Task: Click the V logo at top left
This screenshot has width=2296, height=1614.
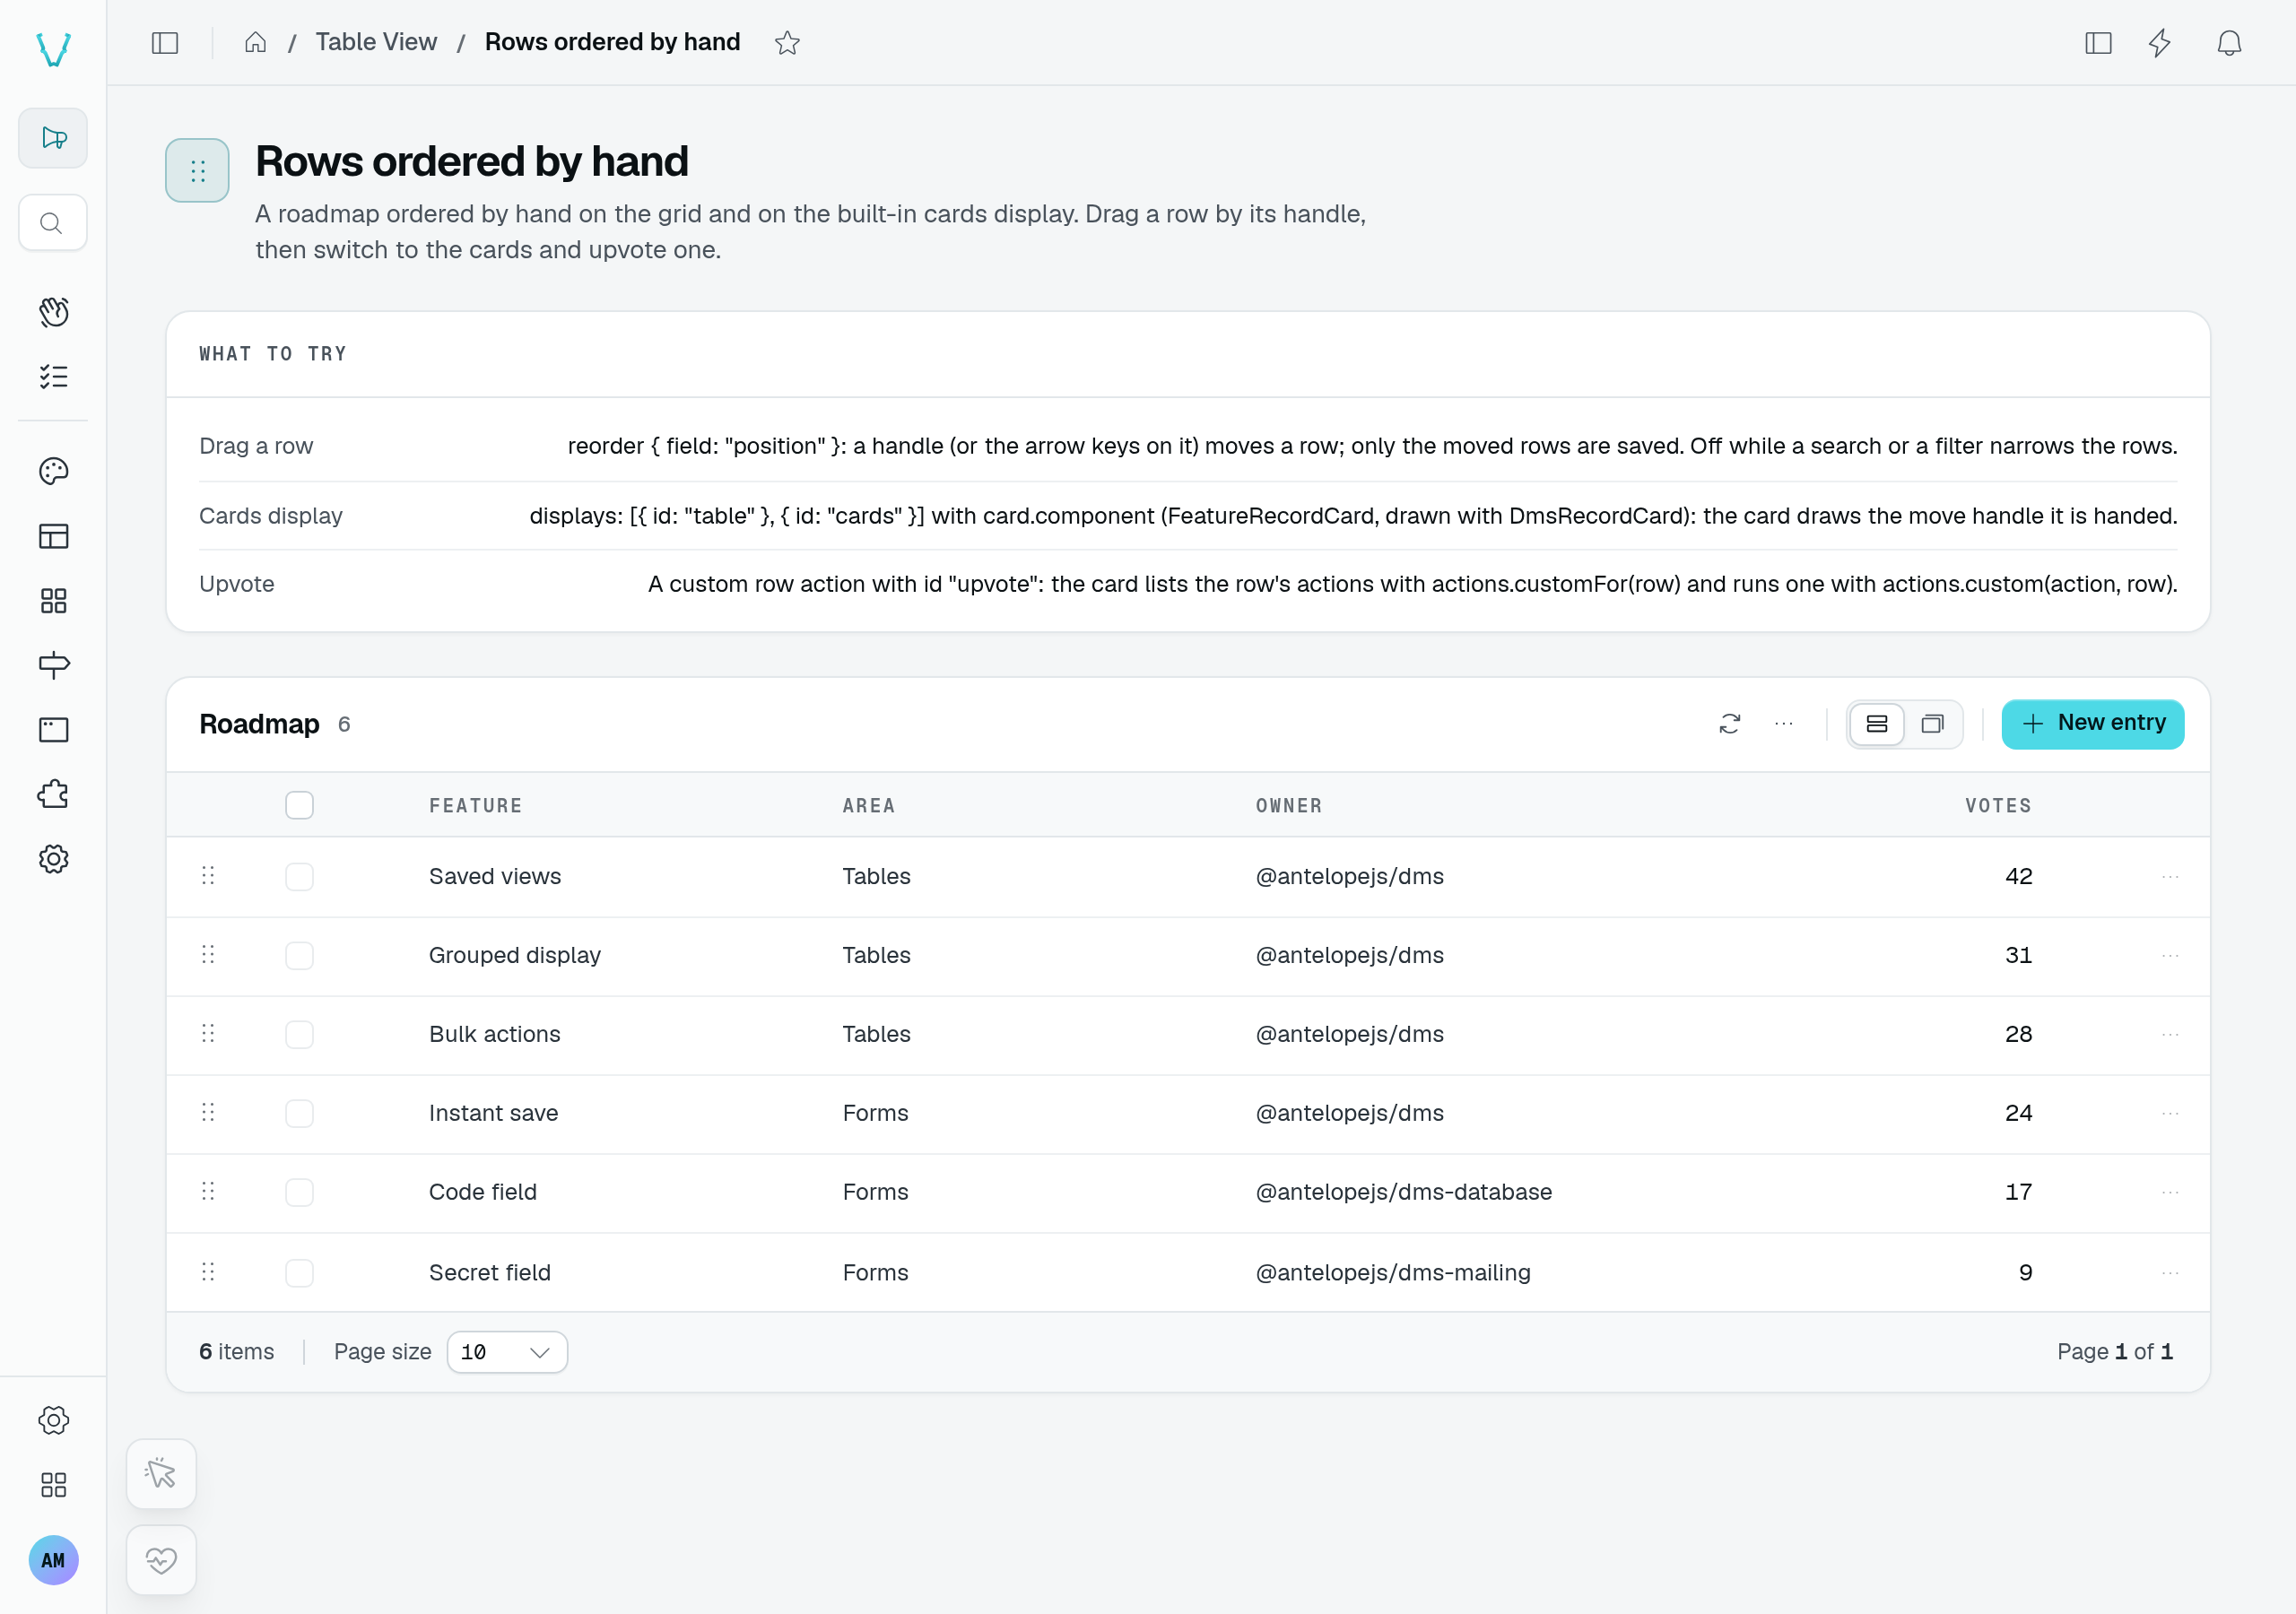Action: 53,48
